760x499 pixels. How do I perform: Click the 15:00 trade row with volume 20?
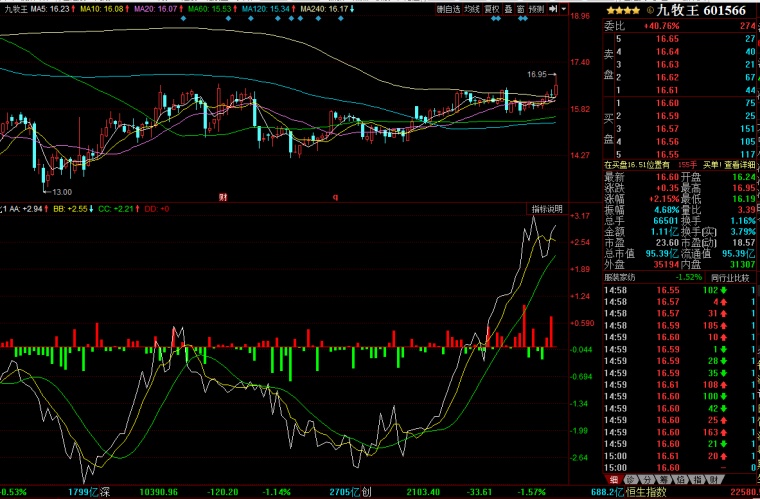[x=680, y=456]
